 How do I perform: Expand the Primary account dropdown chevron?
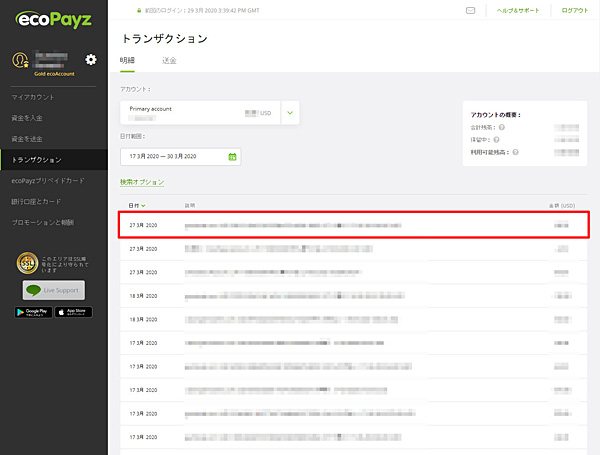pyautogui.click(x=290, y=113)
